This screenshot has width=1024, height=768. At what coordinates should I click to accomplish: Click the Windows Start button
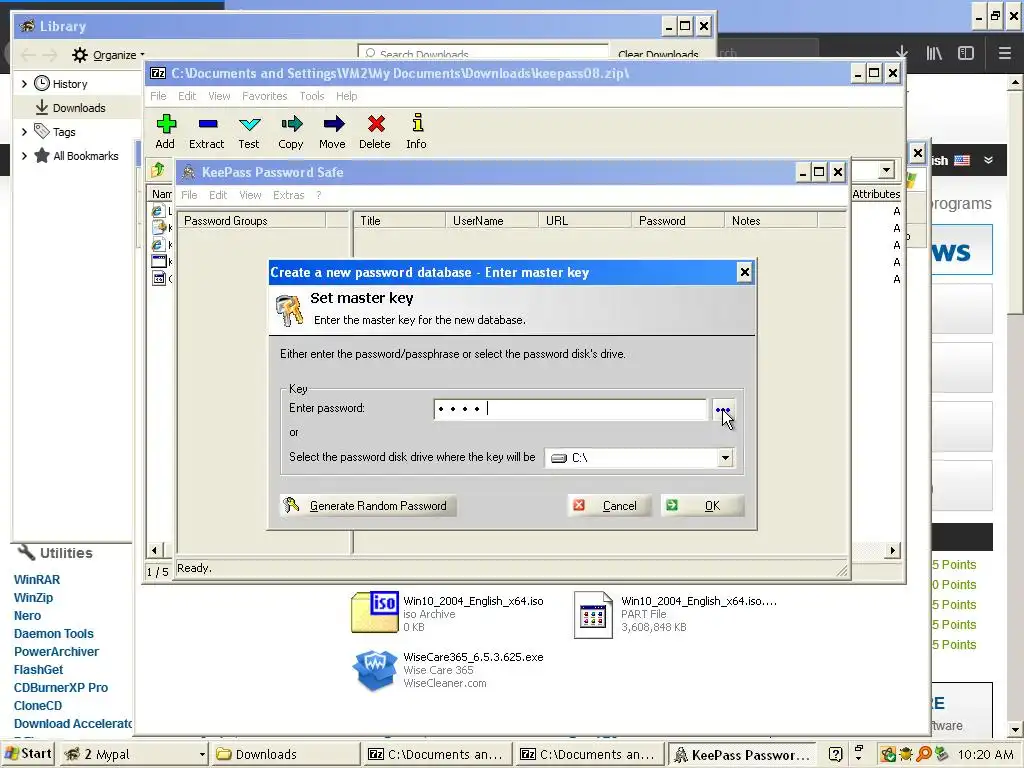pos(27,754)
